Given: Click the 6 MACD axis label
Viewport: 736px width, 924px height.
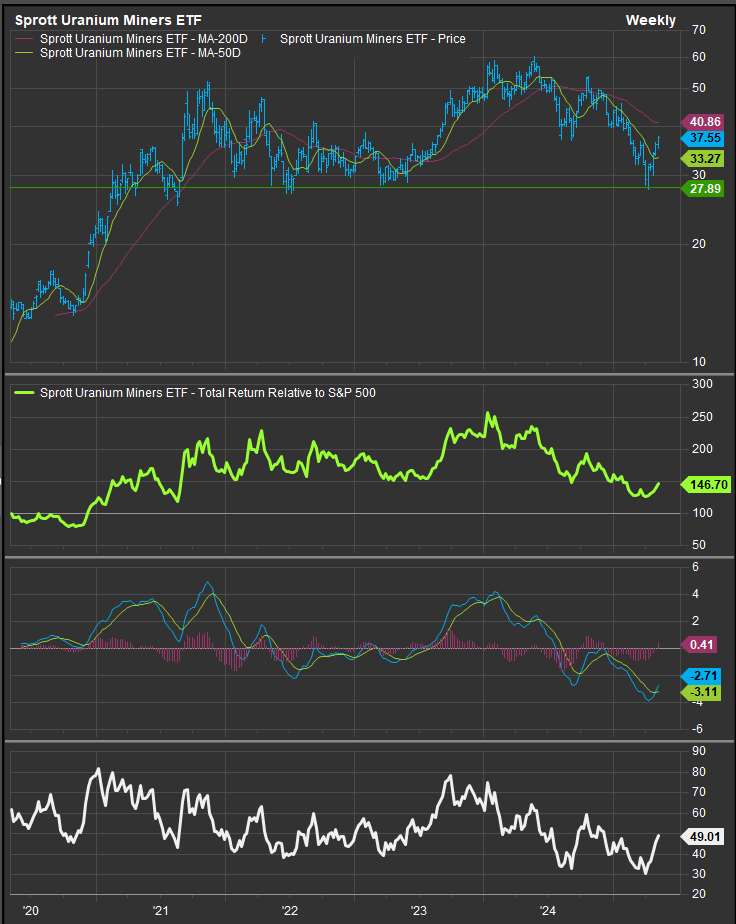Looking at the screenshot, I should coord(695,567).
